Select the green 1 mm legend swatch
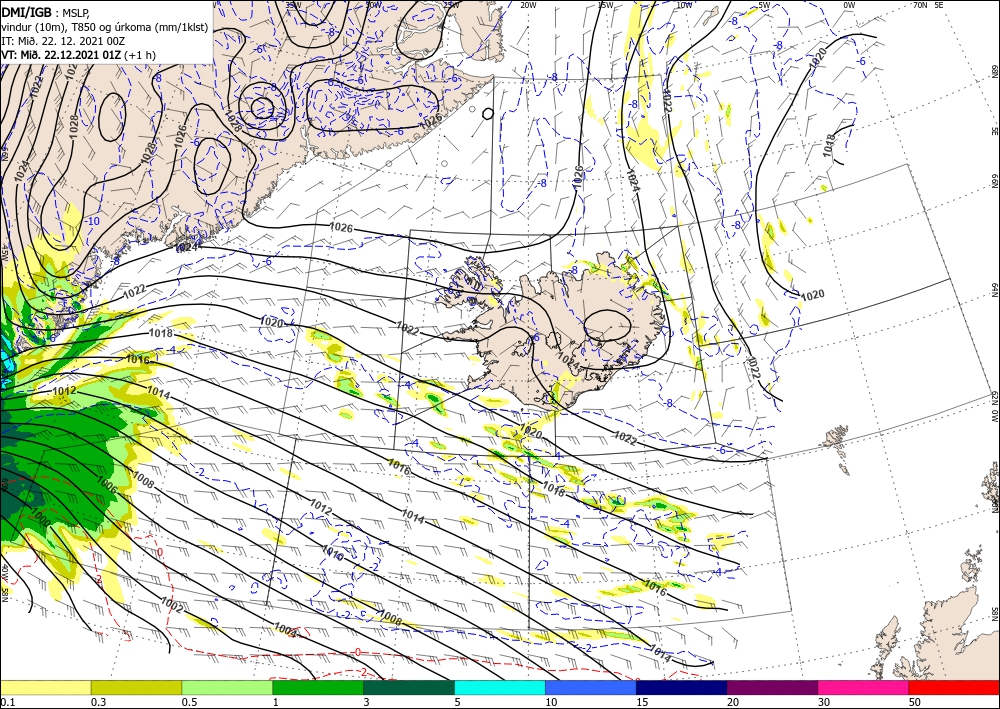This screenshot has width=1000, height=709. [318, 687]
